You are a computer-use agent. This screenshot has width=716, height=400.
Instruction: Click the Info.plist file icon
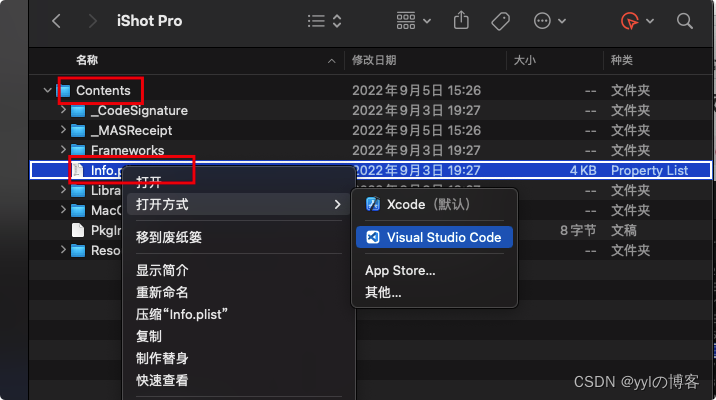[x=78, y=170]
